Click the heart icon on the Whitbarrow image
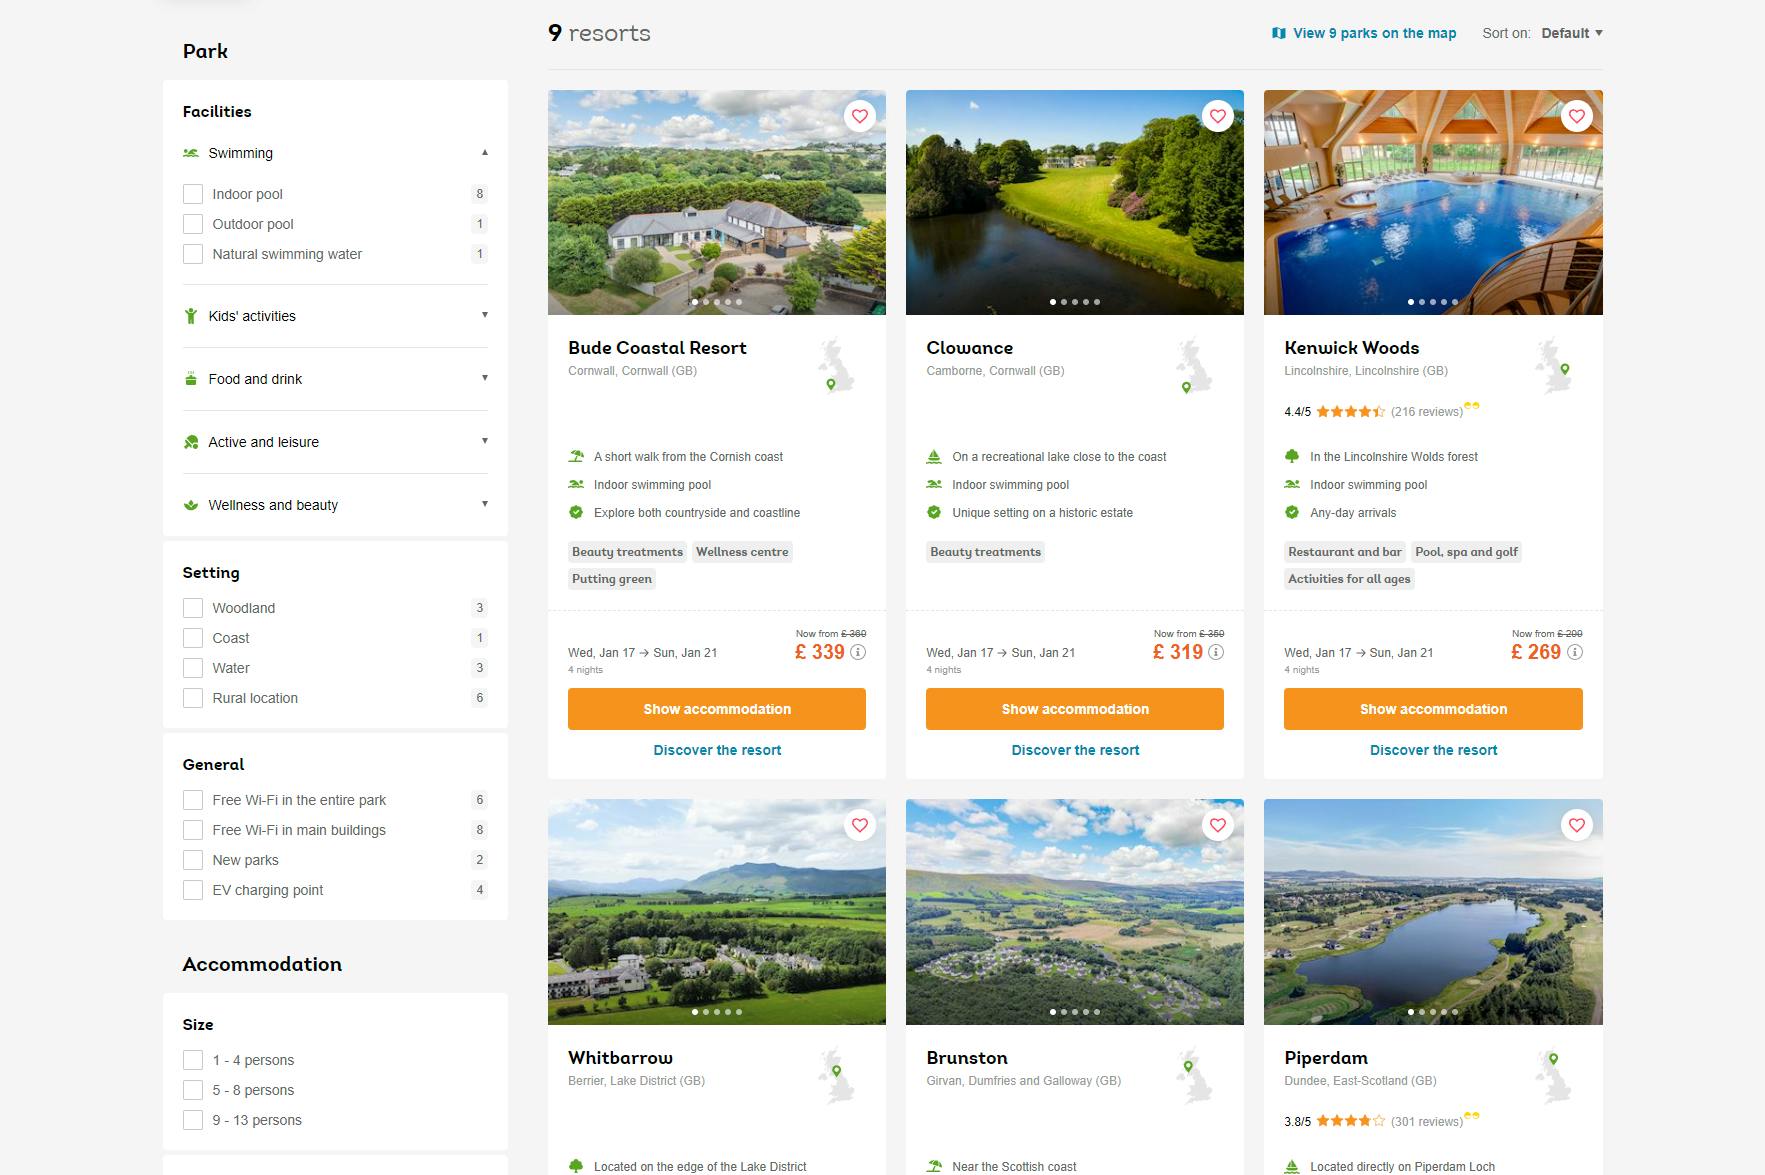Image resolution: width=1765 pixels, height=1175 pixels. 860,825
